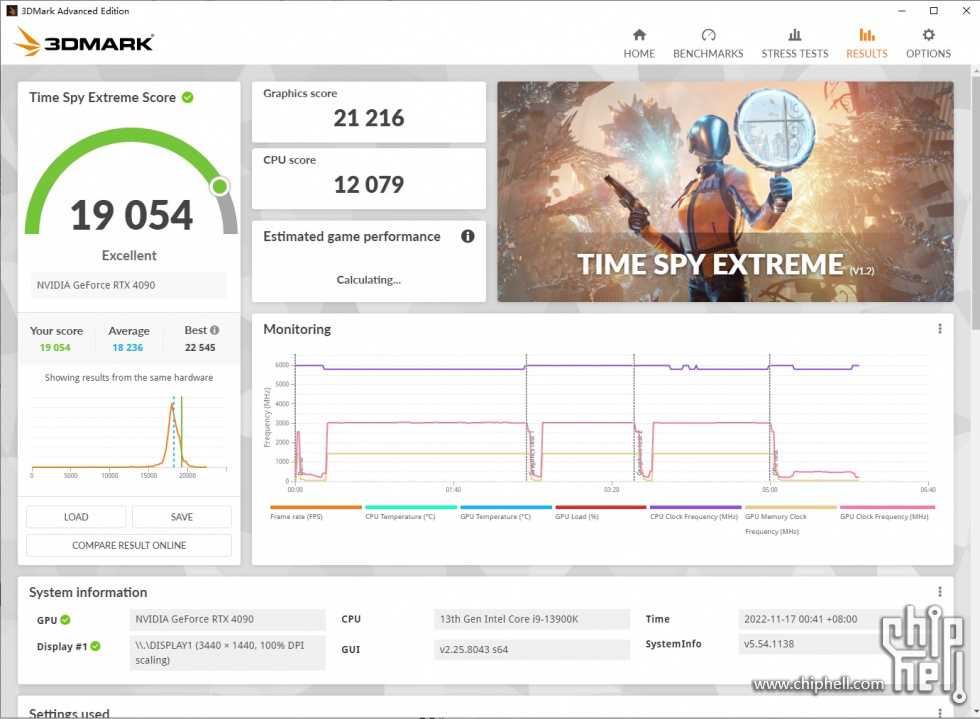Click 'Showing results from the same hardware' text
The image size is (980, 719).
(x=129, y=378)
